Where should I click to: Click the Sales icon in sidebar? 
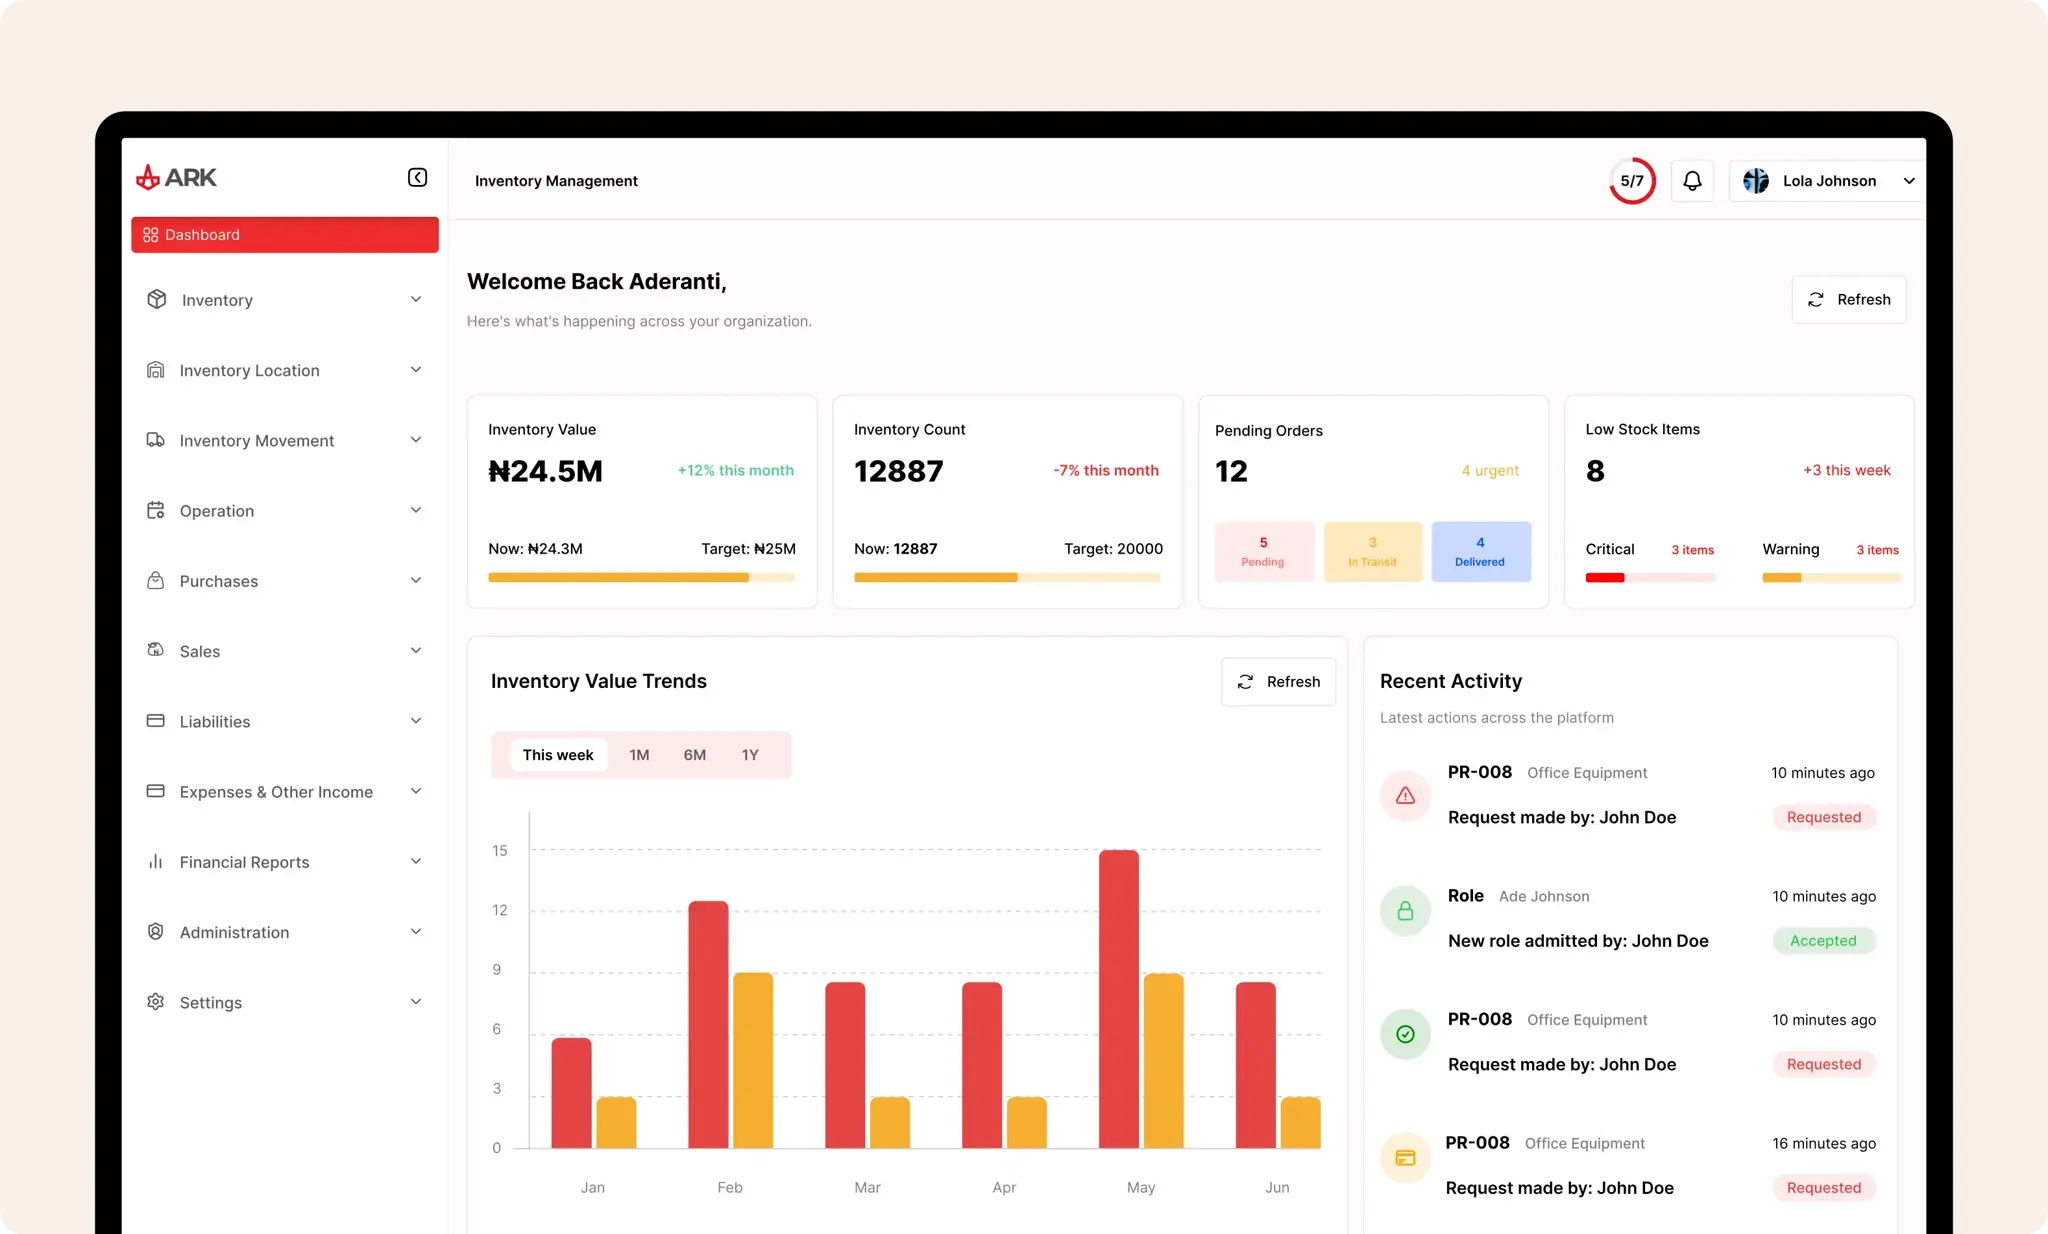coord(156,650)
